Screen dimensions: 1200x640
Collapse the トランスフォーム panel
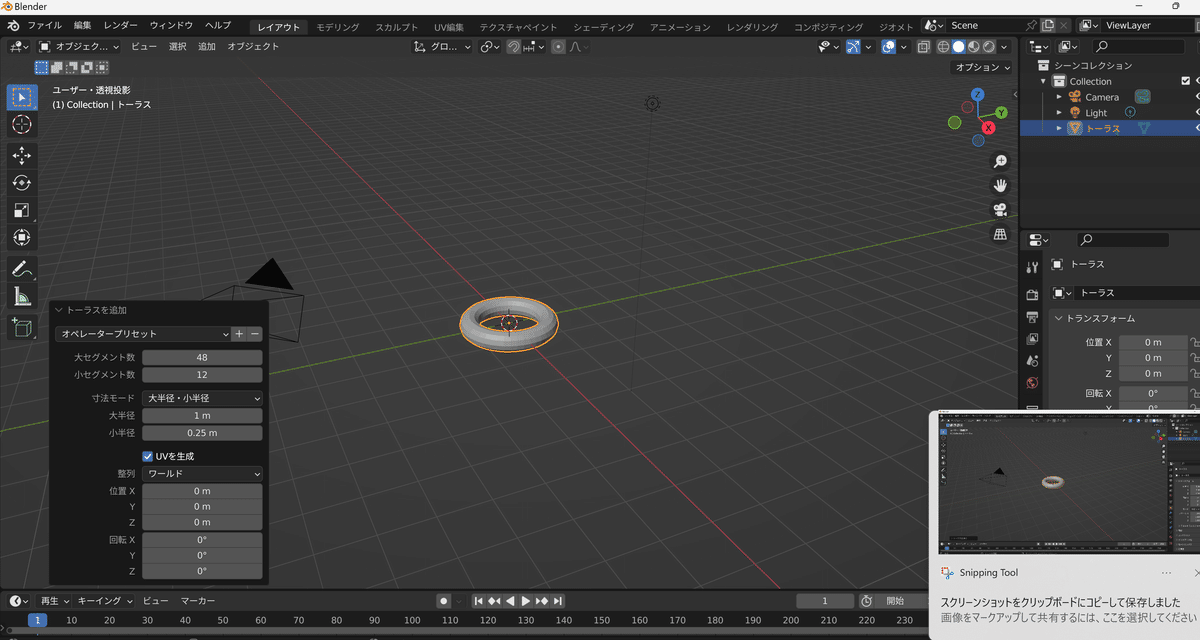1060,319
